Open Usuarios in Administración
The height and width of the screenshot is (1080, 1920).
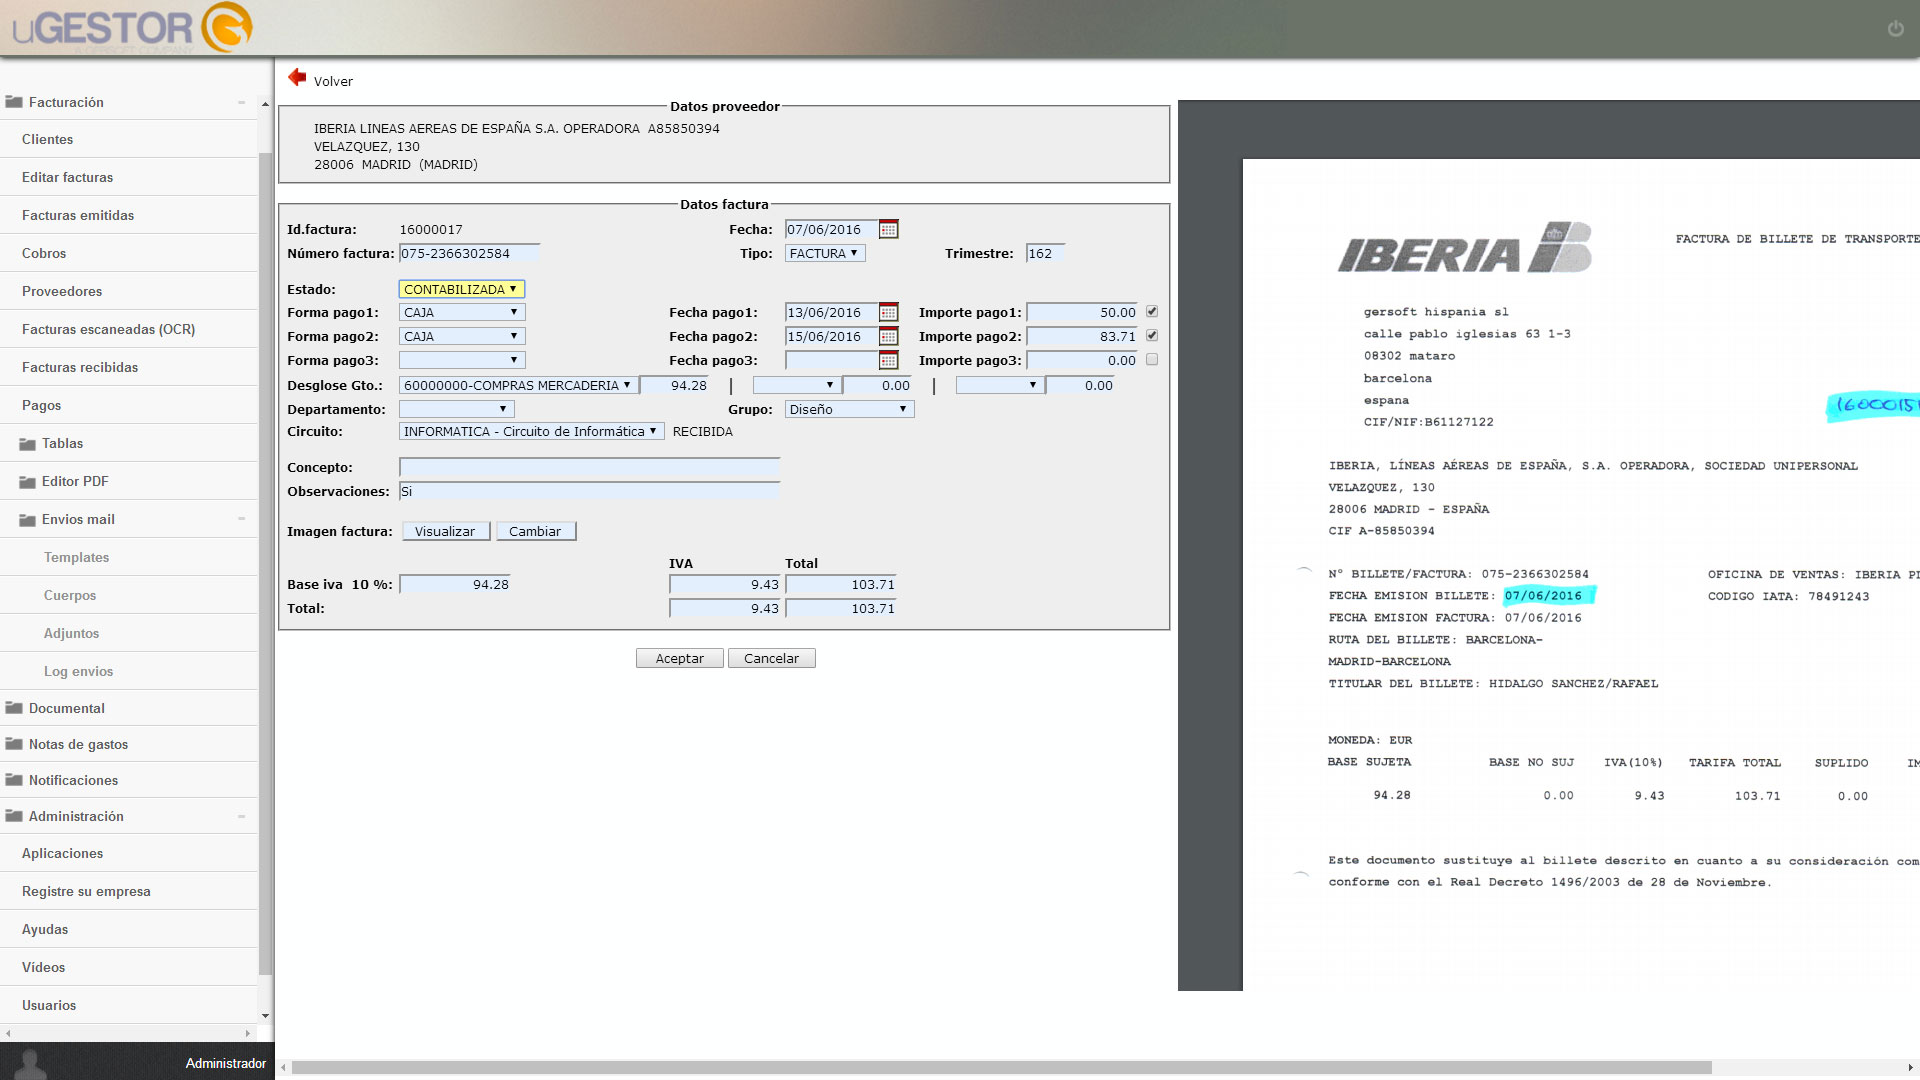coord(129,1005)
